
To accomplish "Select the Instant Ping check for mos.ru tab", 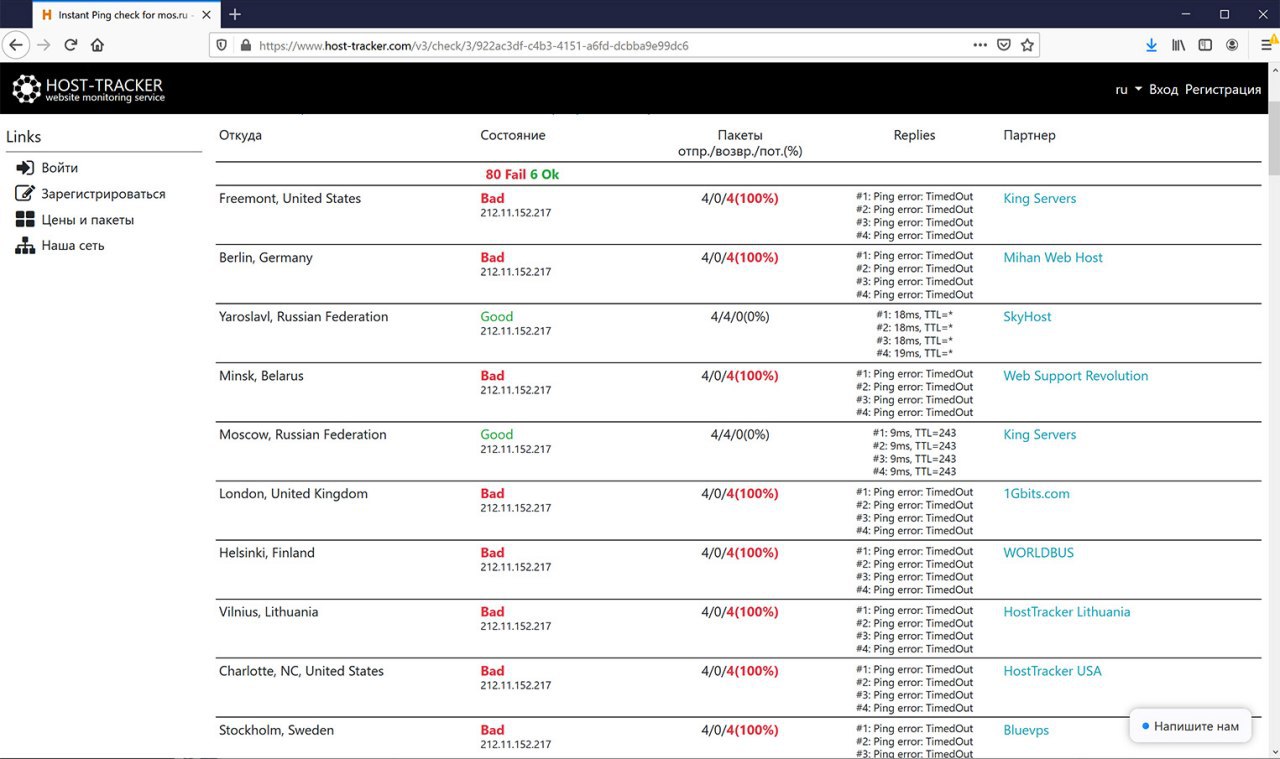I will [x=124, y=15].
